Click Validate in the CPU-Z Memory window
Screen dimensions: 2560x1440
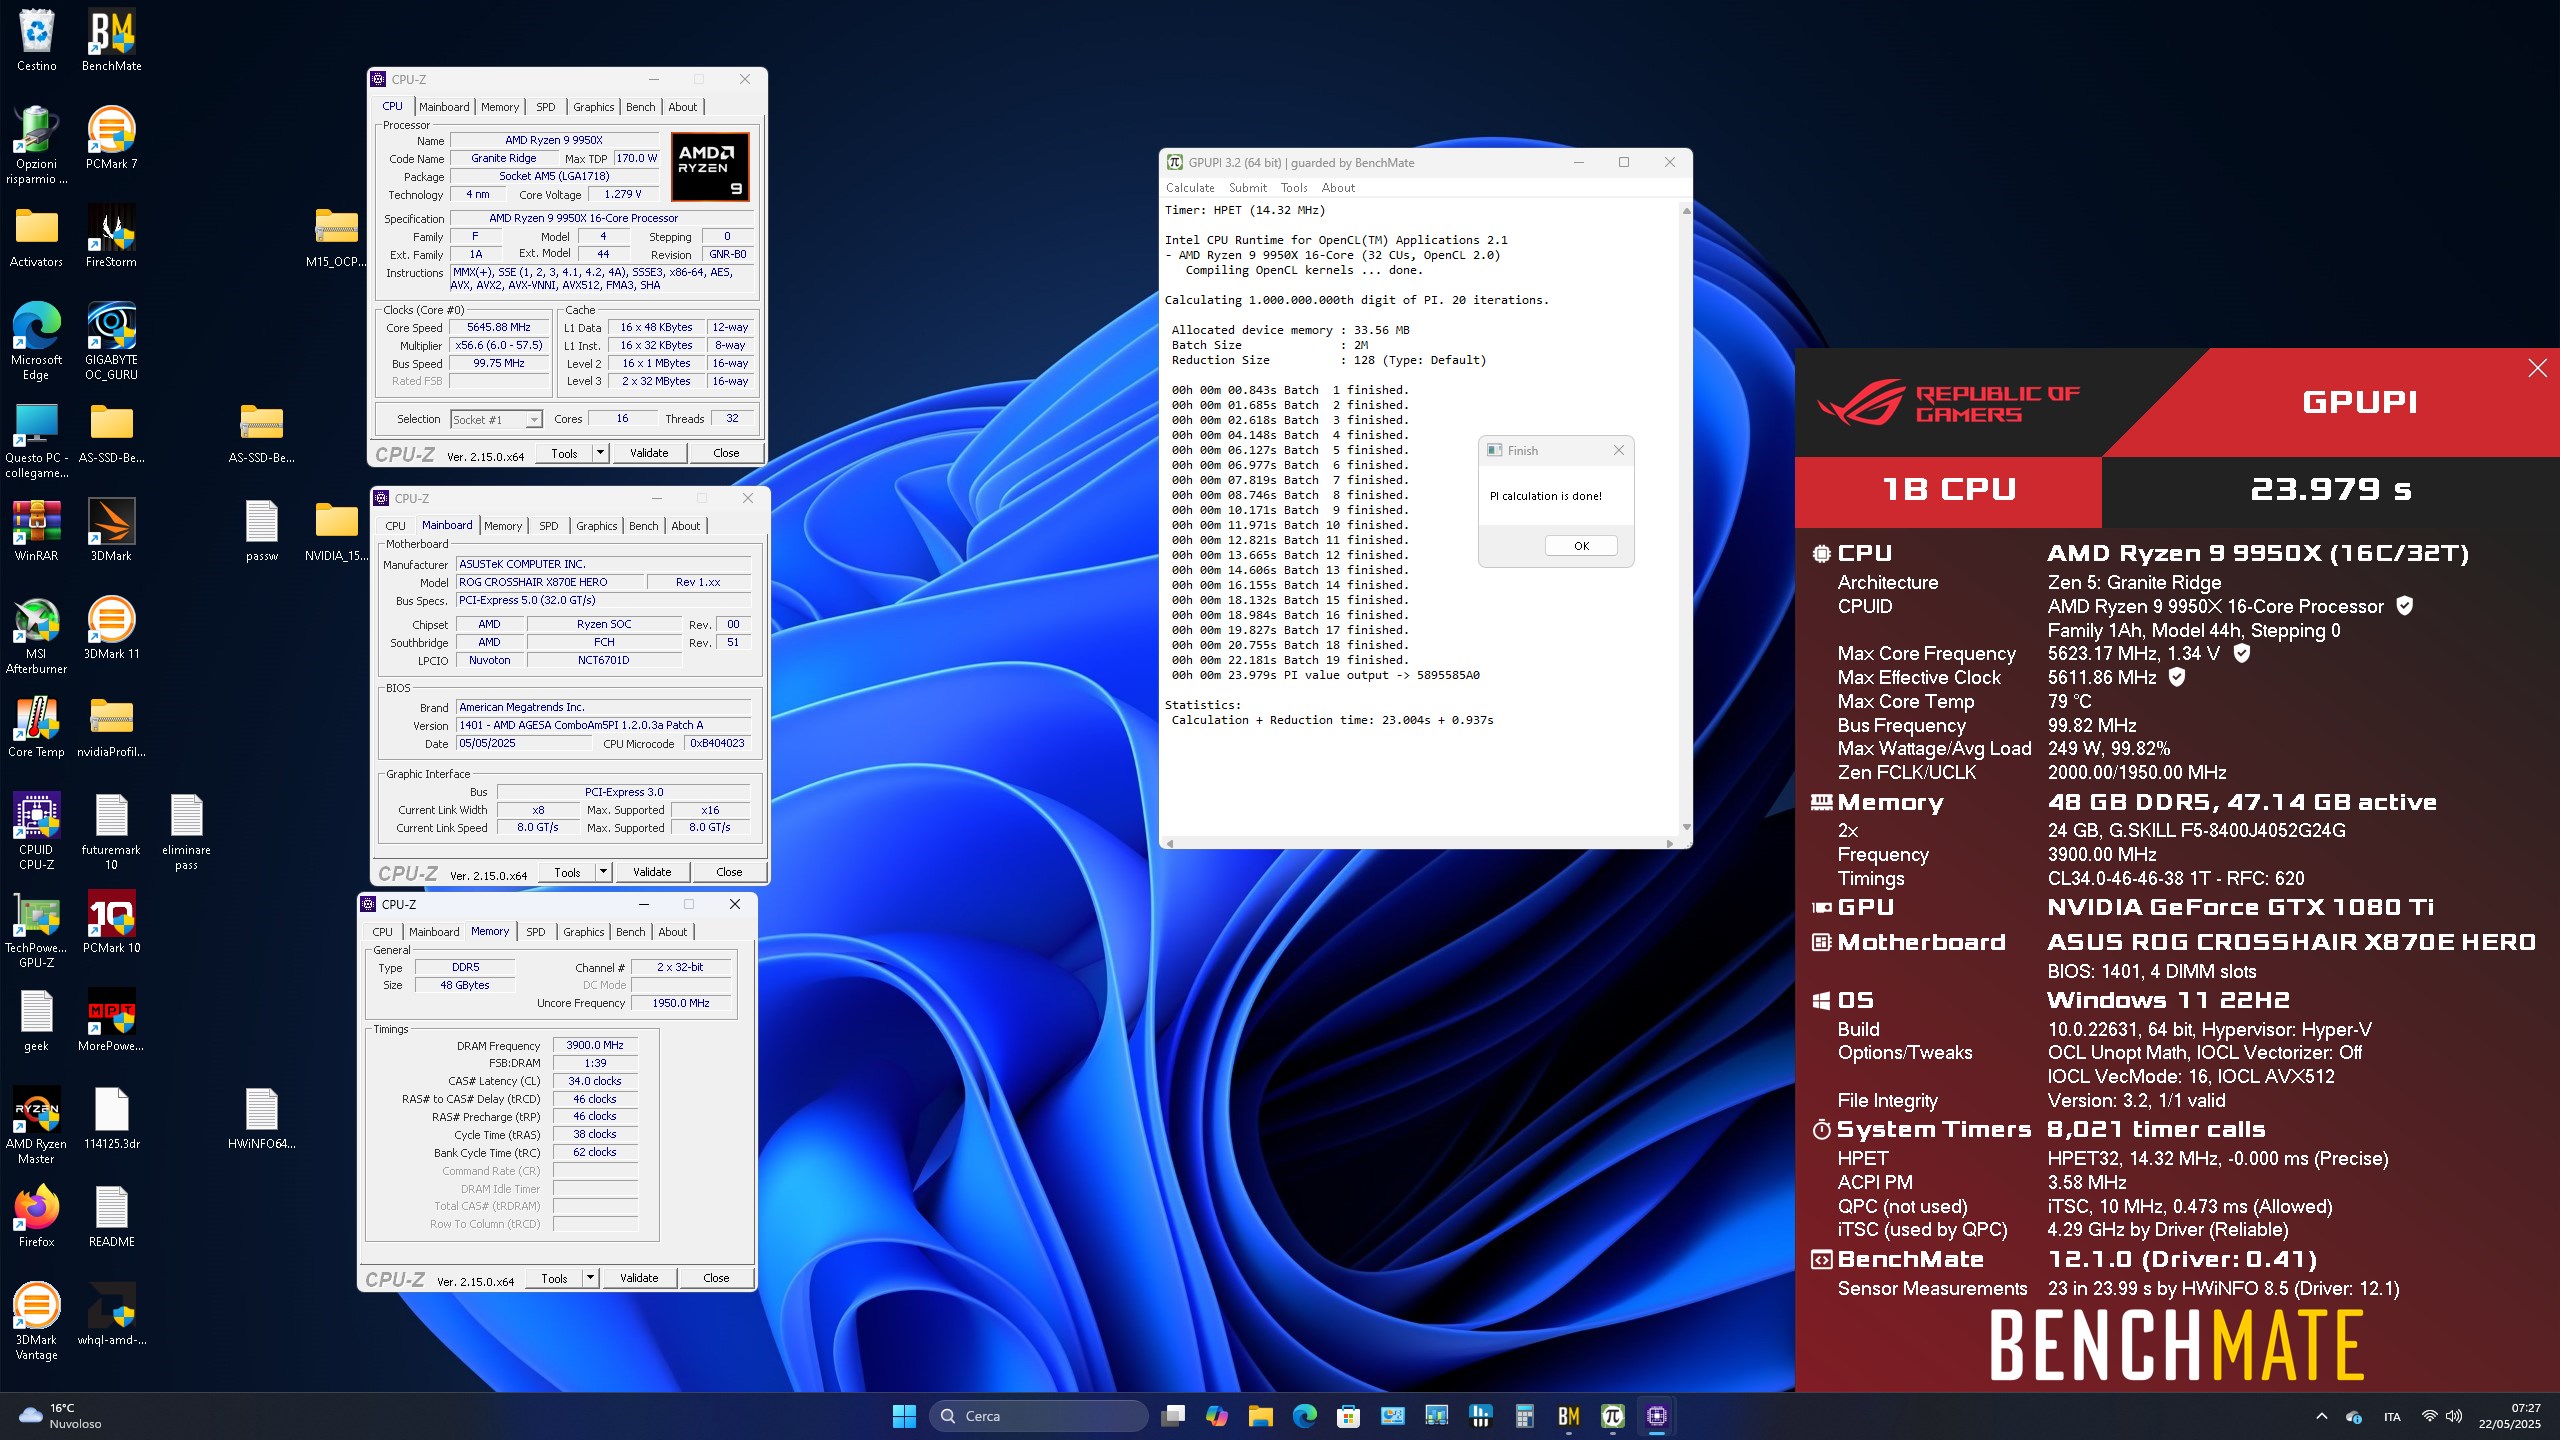tap(639, 1278)
